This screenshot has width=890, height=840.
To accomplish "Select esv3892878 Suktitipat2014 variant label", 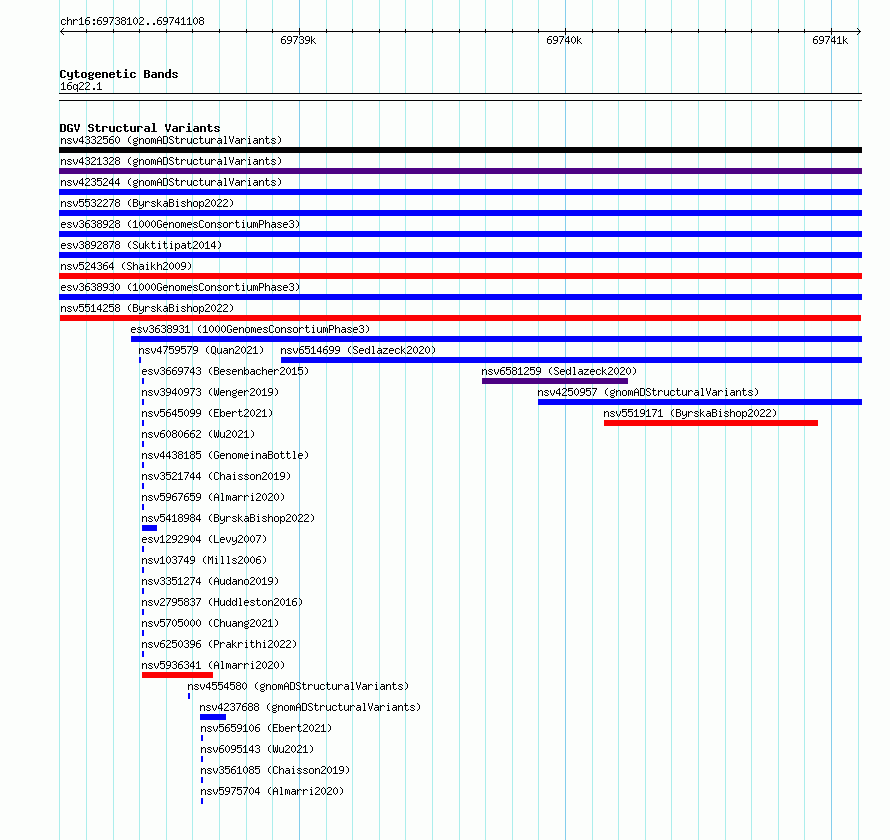I will click(141, 245).
